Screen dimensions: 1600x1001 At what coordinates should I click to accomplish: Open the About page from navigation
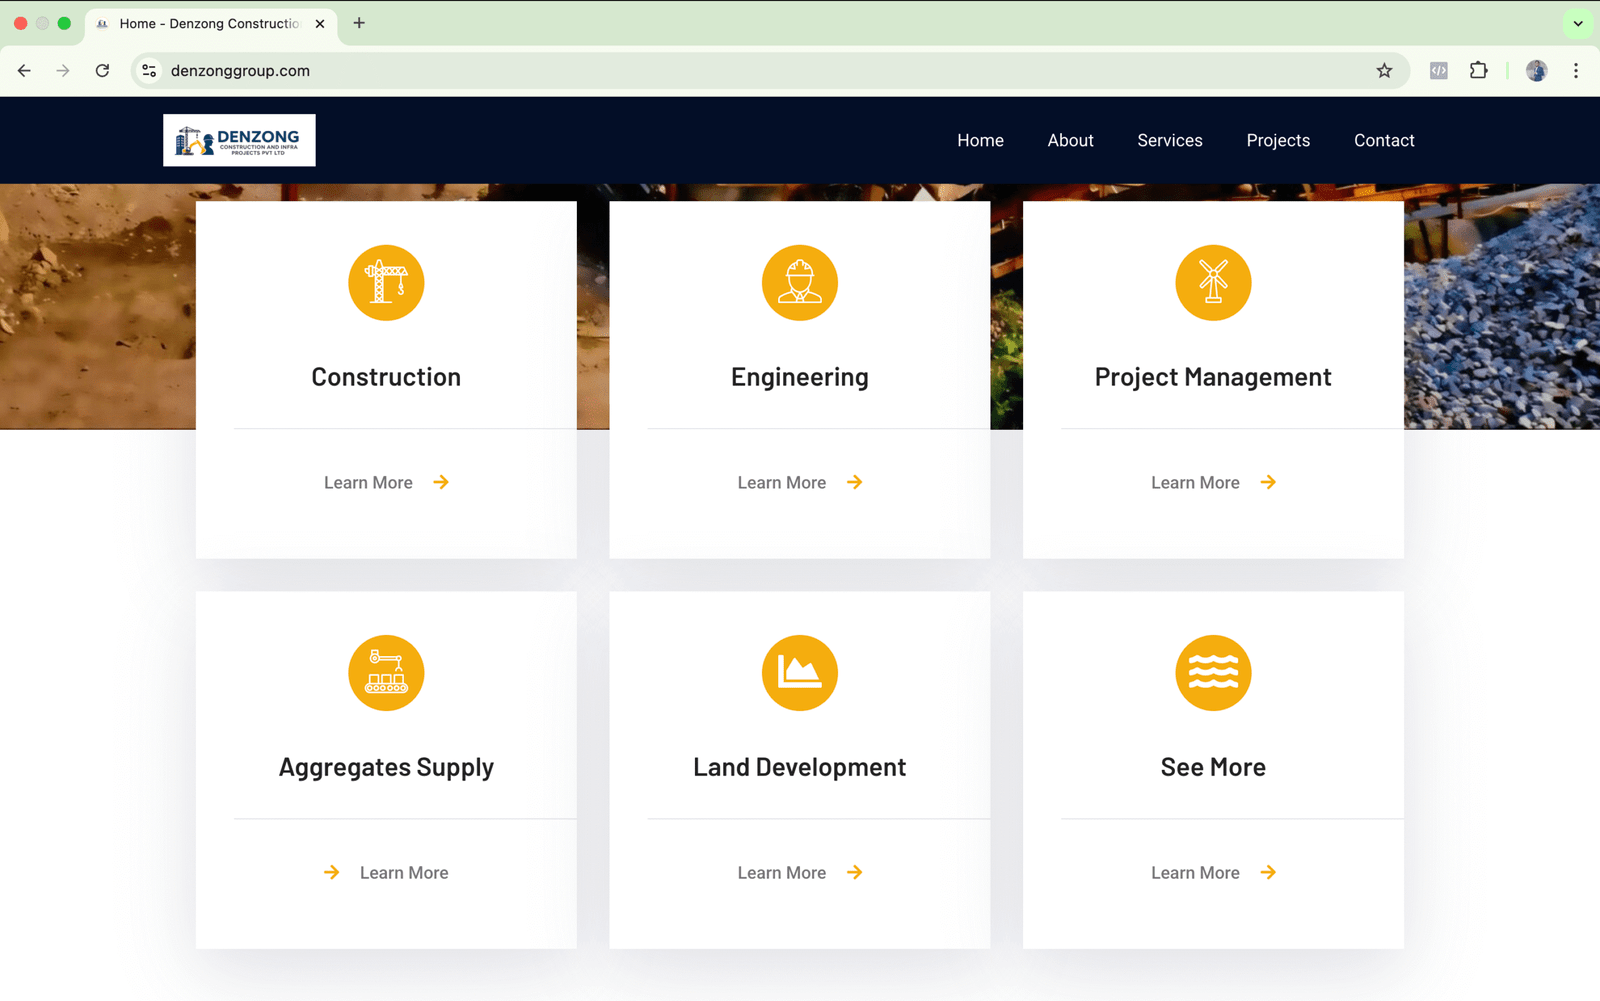[x=1070, y=141]
